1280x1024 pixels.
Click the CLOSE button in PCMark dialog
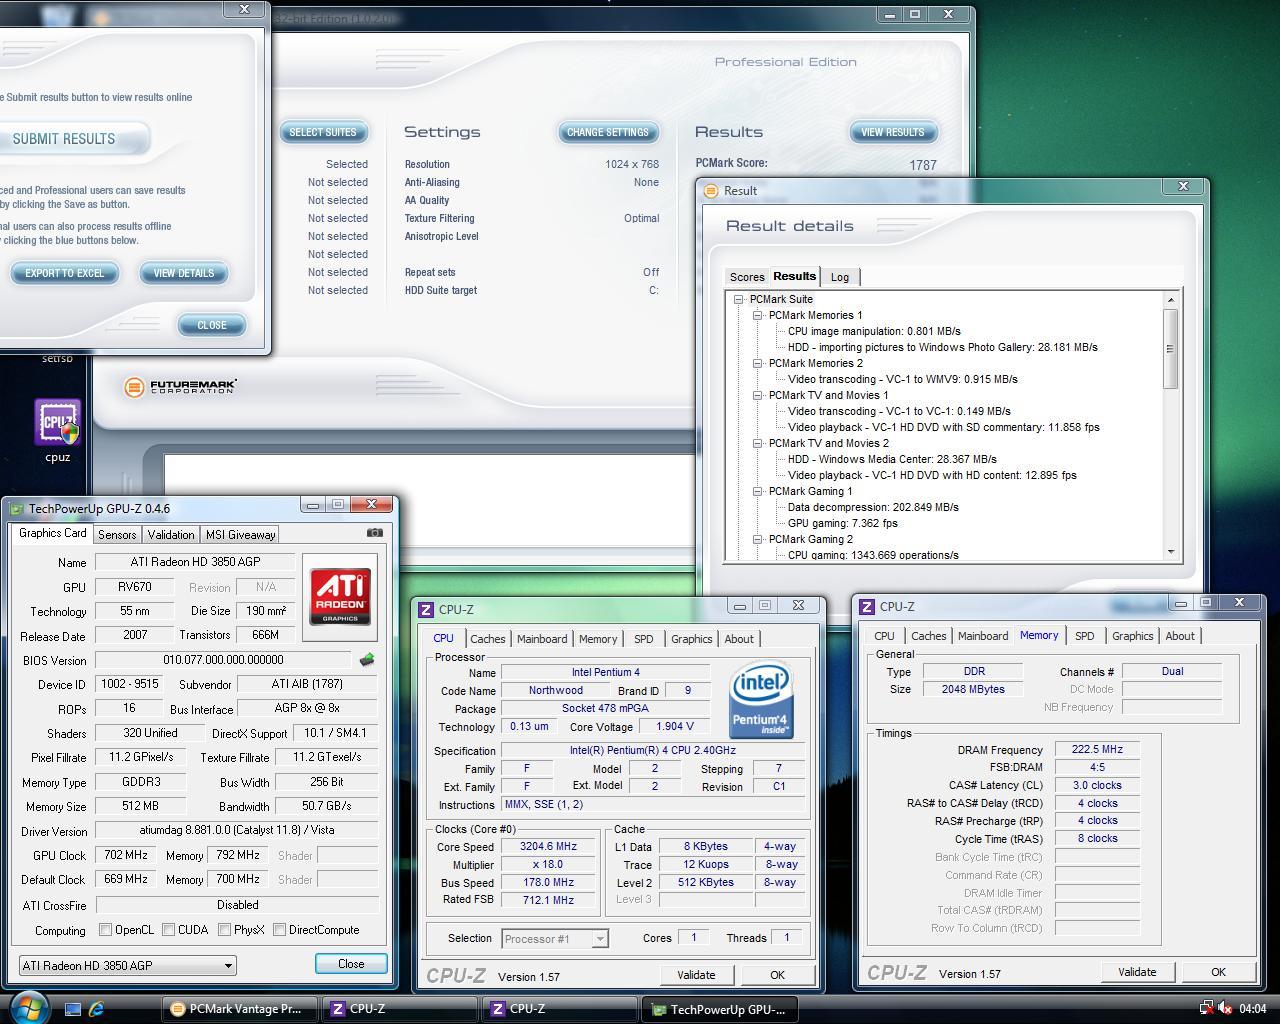point(212,325)
